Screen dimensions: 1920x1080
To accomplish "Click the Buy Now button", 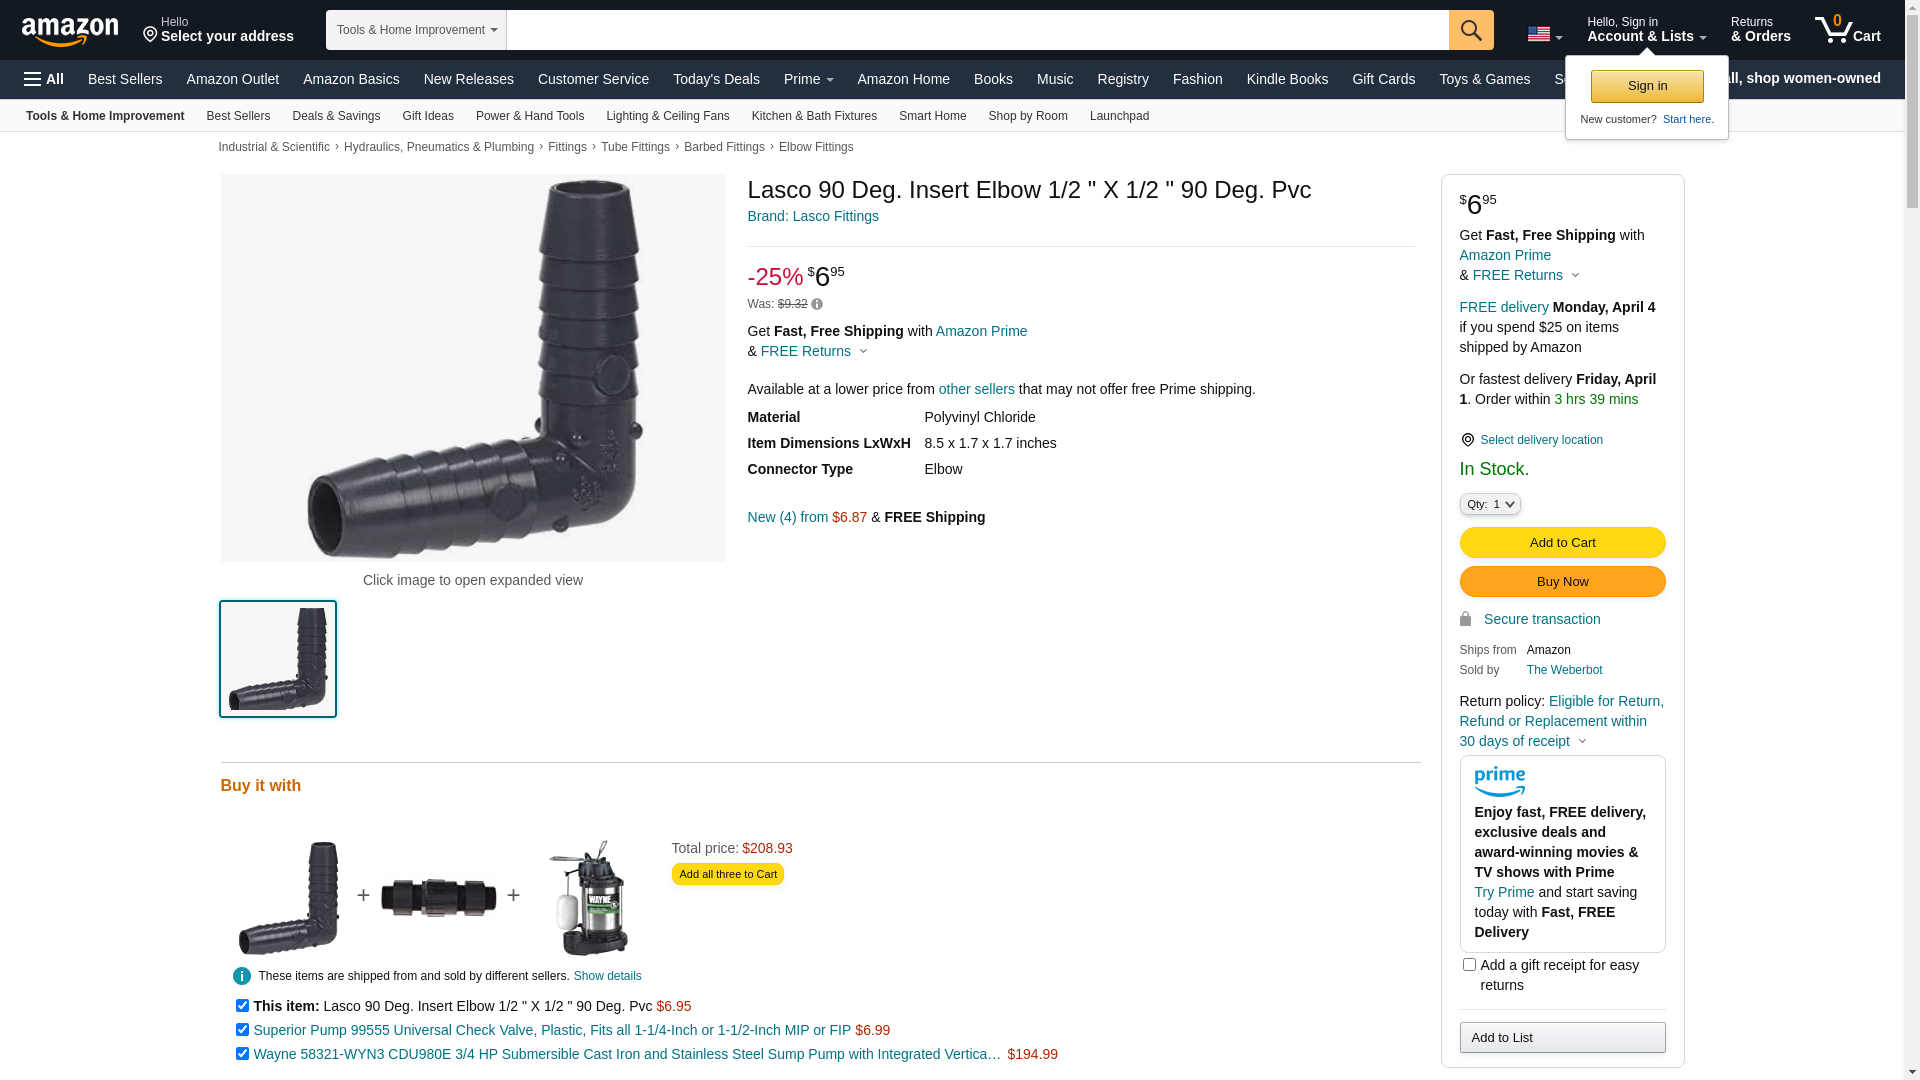I will coord(1561,582).
